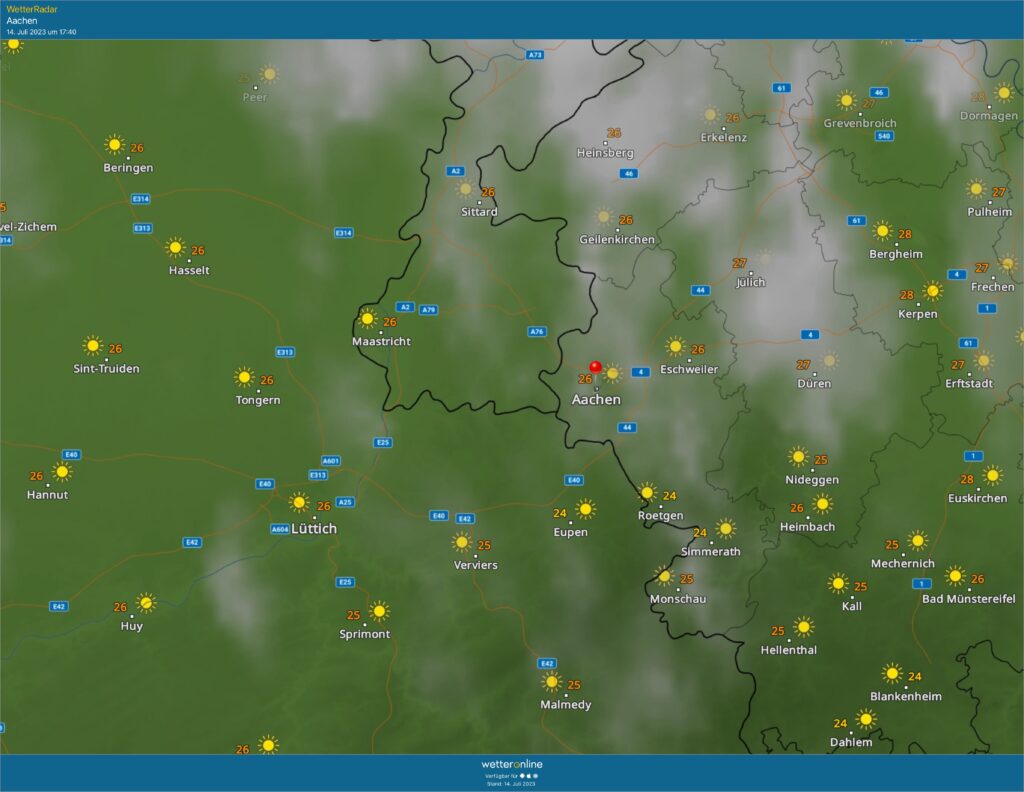Select the sun icon above Kerpen

(933, 291)
